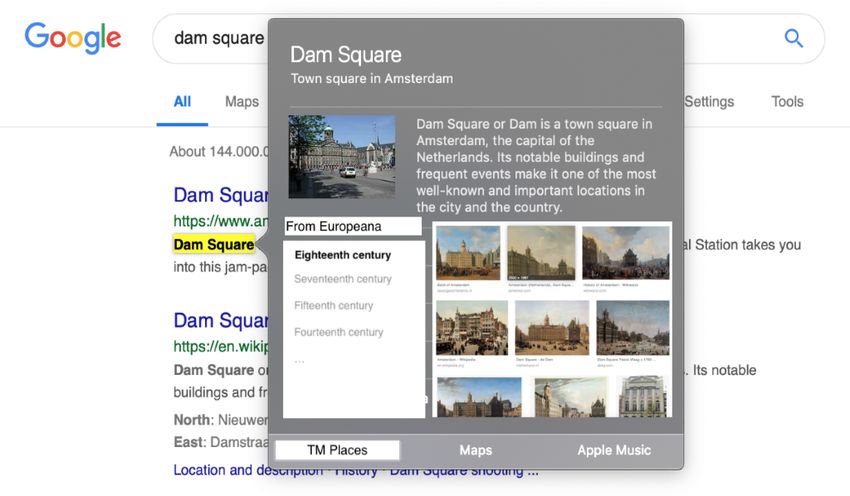Click the From Europeana field

point(353,226)
